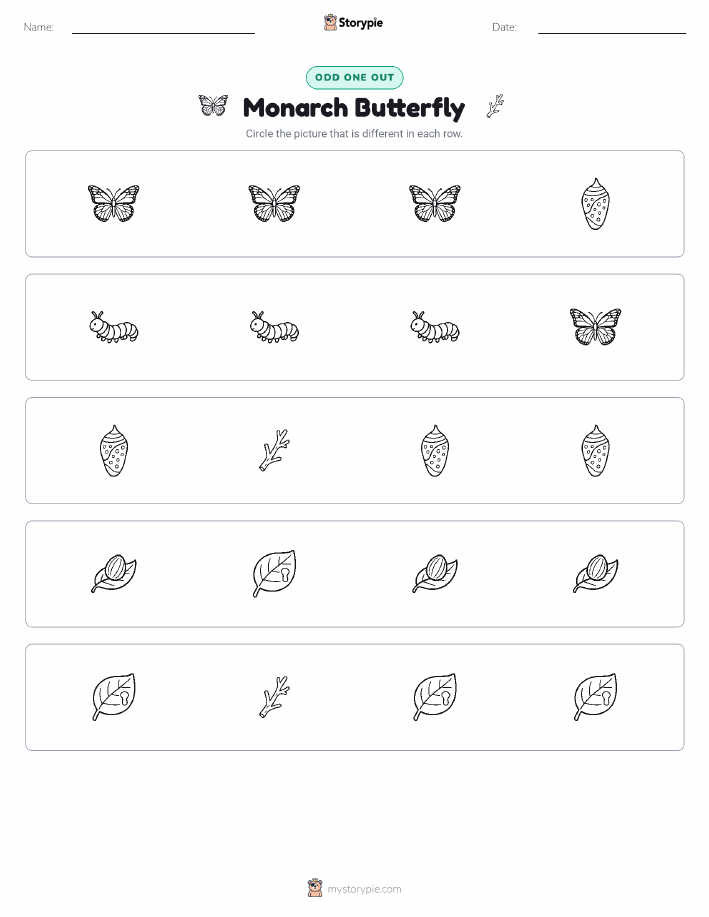Circle the chrysalis in the first row
709x917 pixels.
pyautogui.click(x=596, y=204)
